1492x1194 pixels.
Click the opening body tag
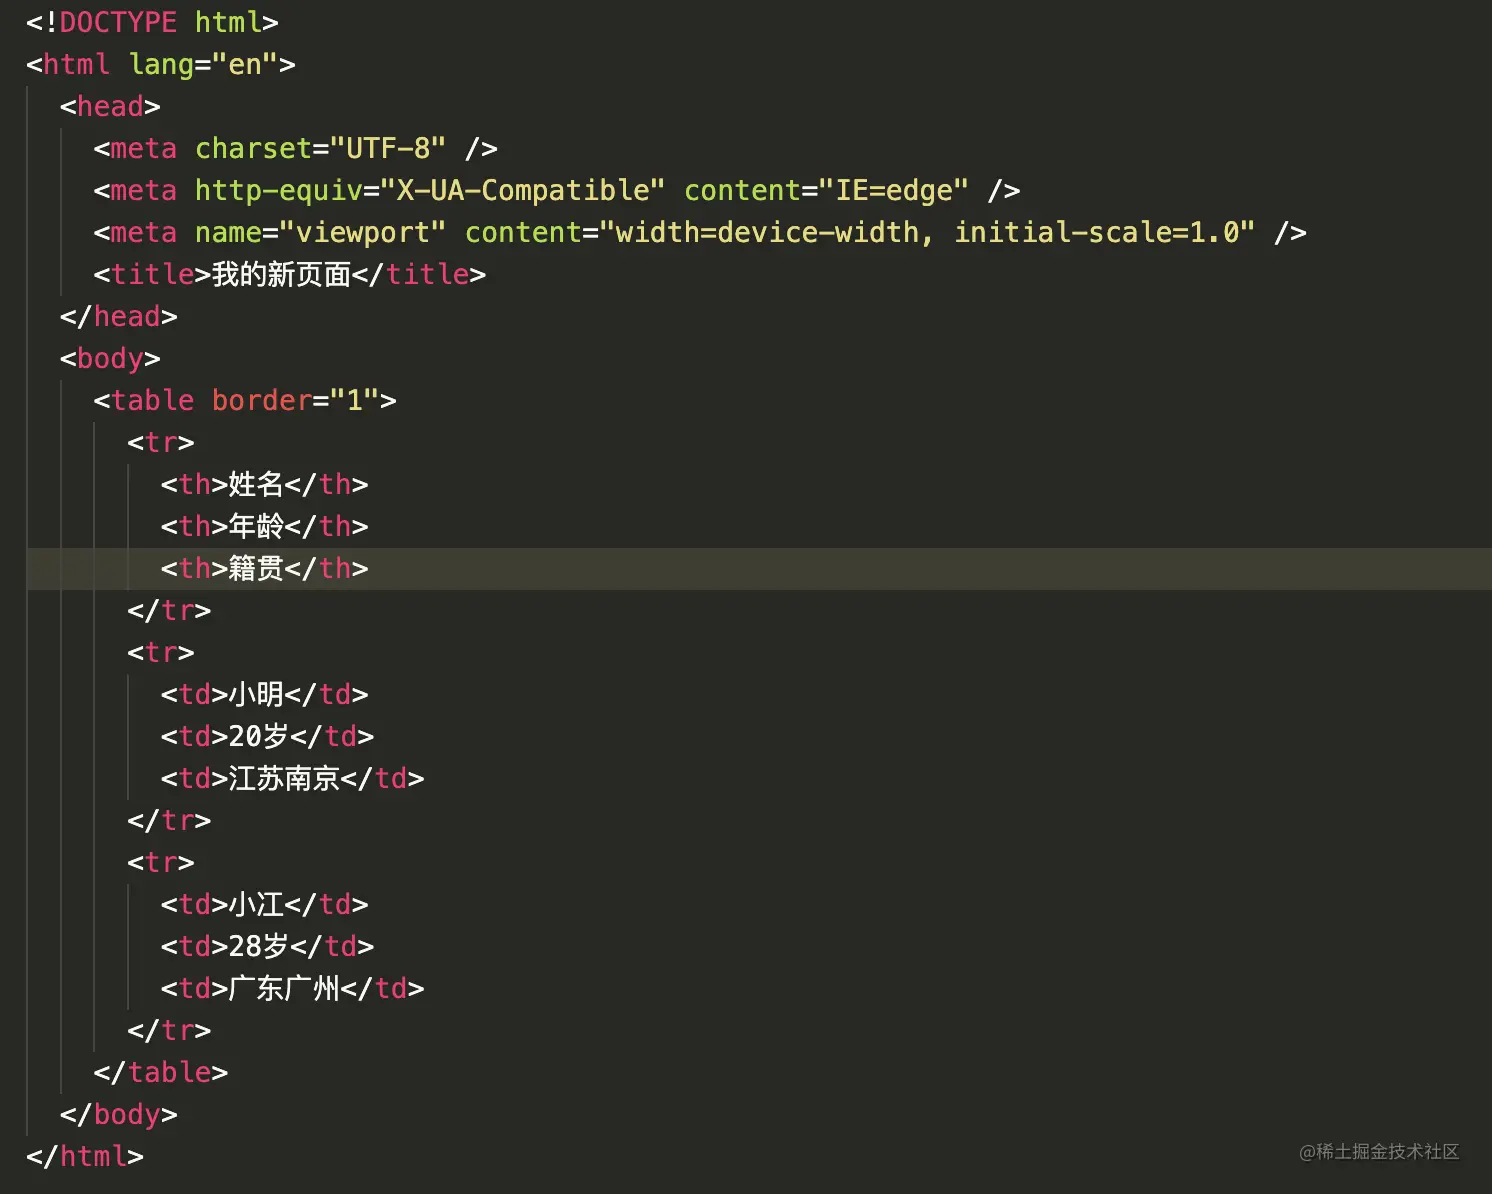click(110, 358)
